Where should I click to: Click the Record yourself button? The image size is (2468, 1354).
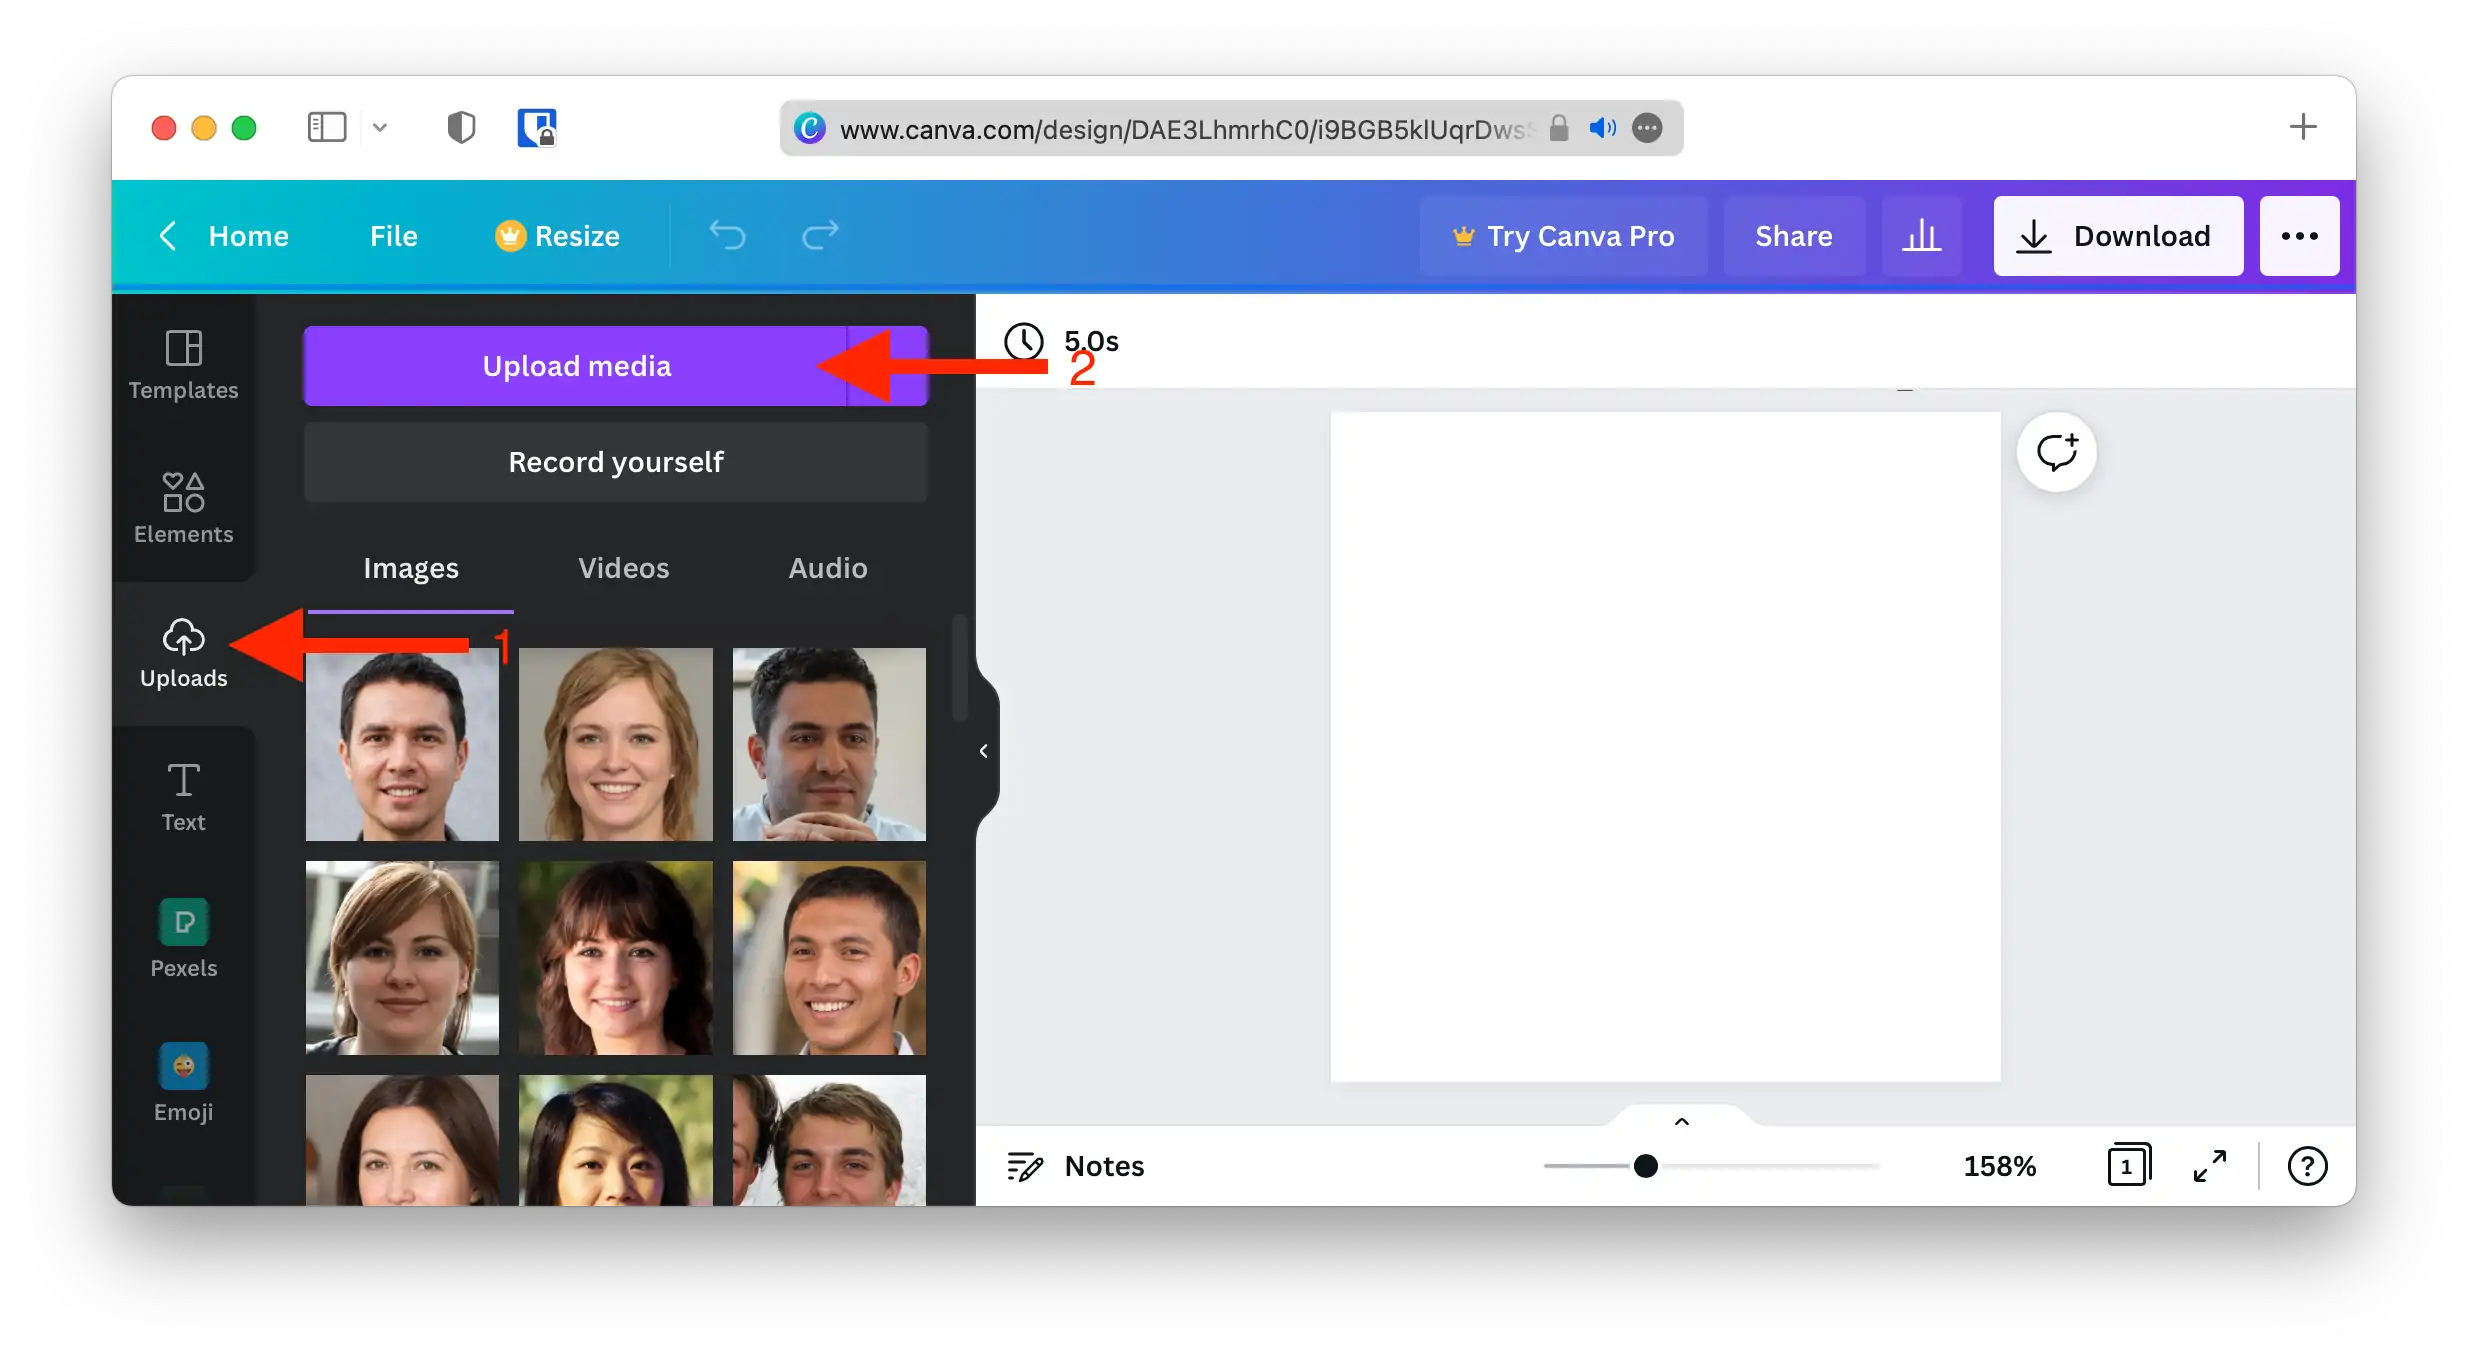coord(615,462)
